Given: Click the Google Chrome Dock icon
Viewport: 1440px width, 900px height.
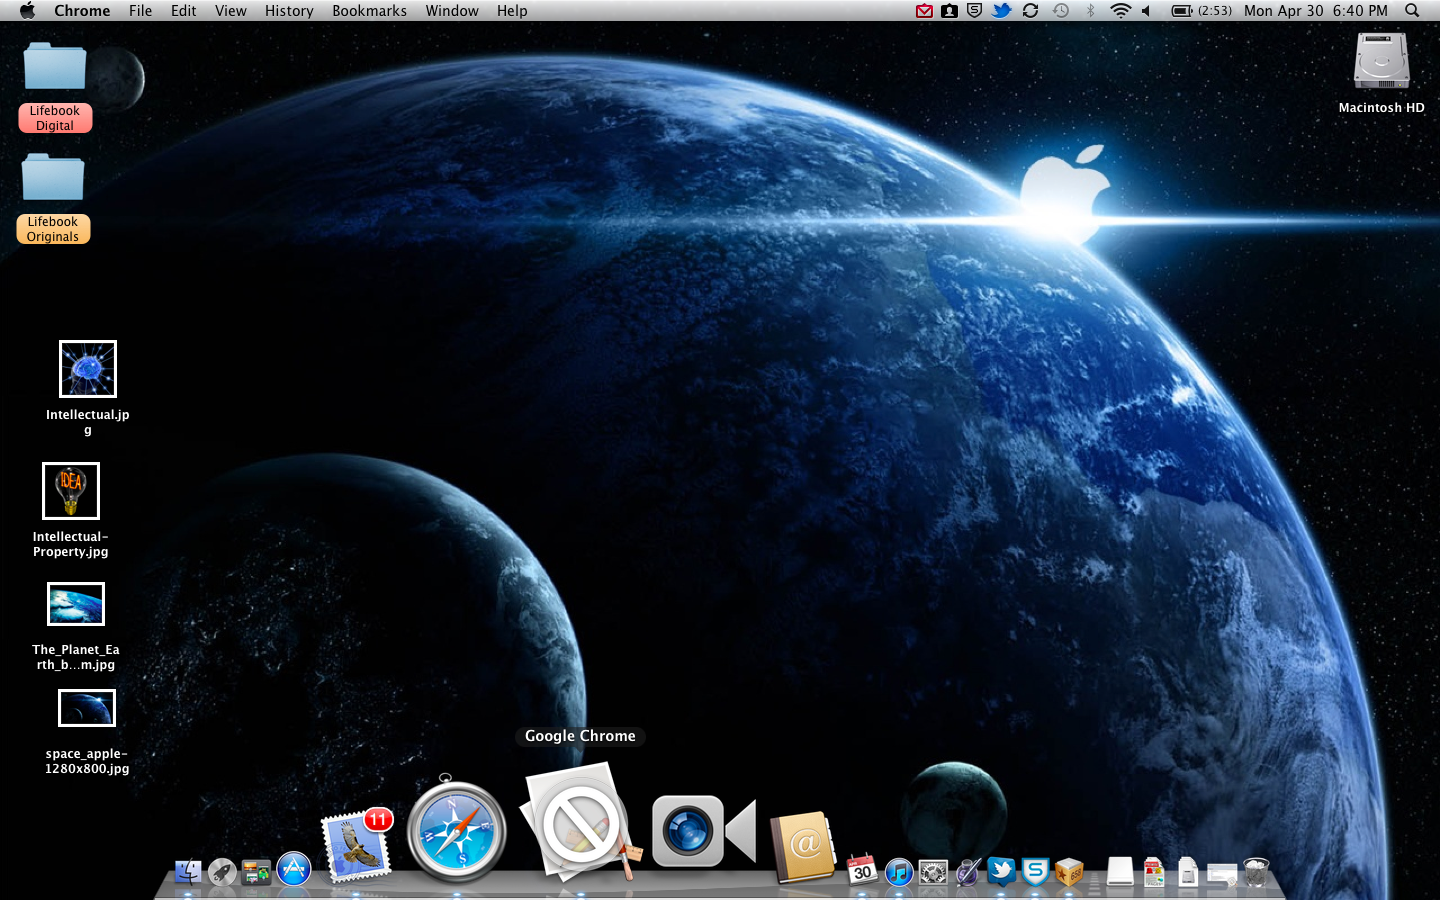Looking at the screenshot, I should coord(580,822).
